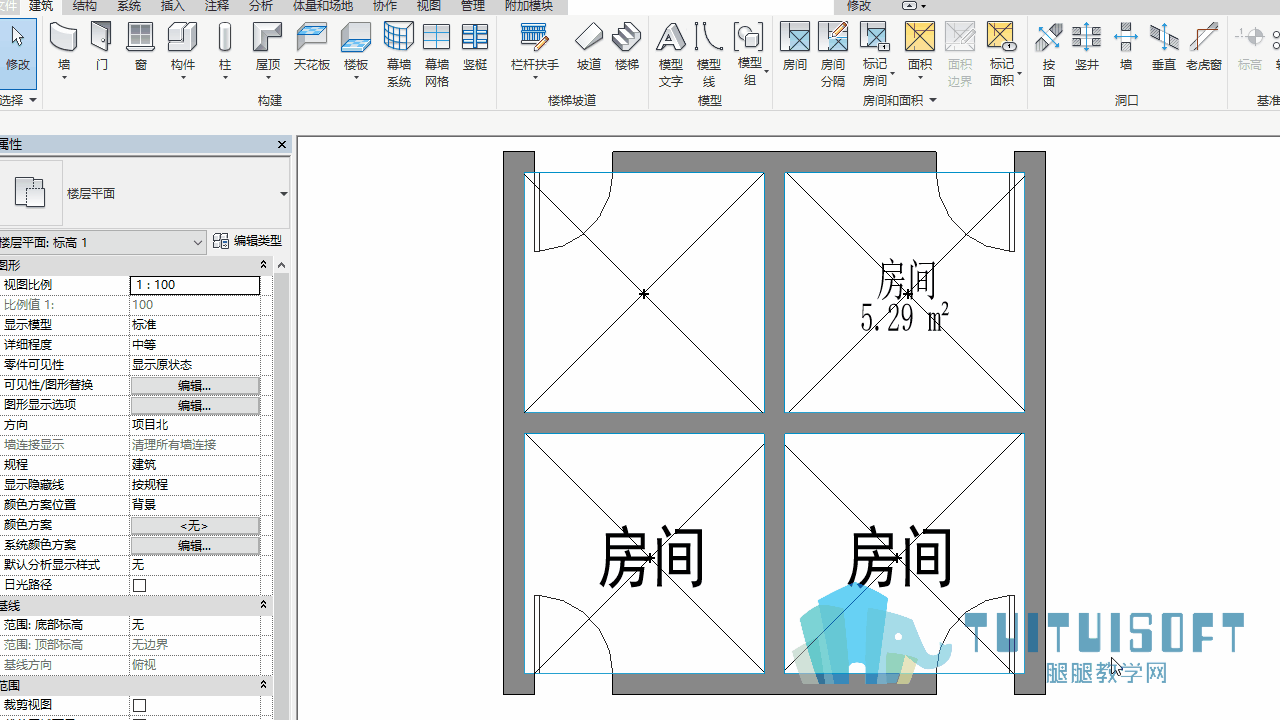Screen dimensions: 1280x720
Task: Collapse the 图形 properties section
Action: click(x=264, y=265)
